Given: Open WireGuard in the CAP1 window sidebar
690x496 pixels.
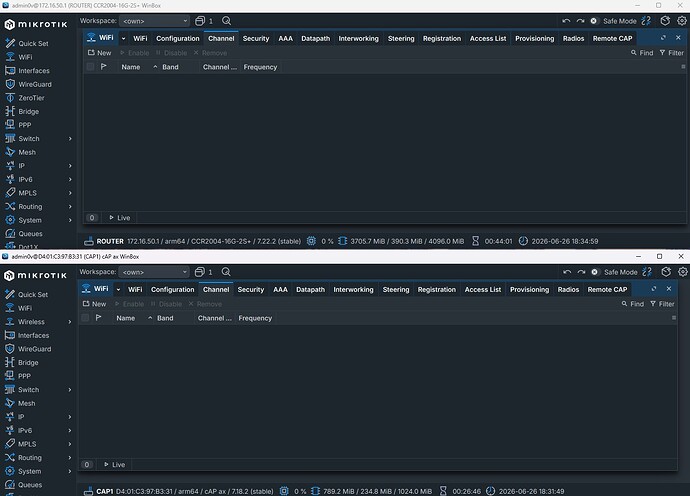Looking at the screenshot, I should (x=28, y=349).
